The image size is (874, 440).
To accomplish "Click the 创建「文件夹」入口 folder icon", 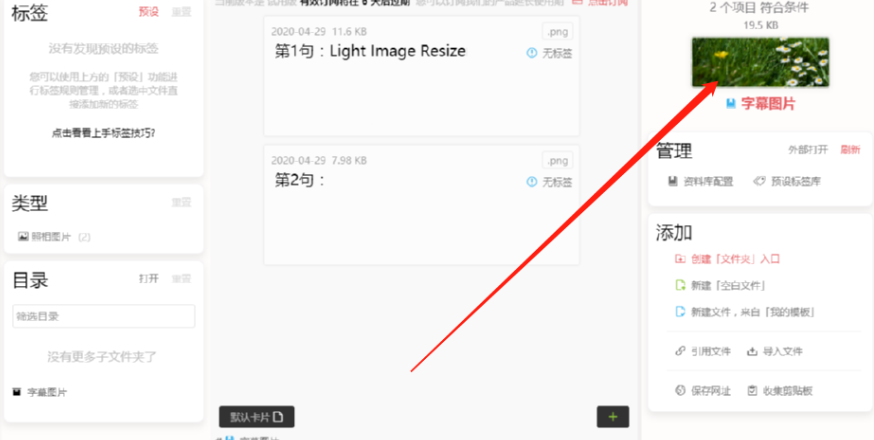I will (x=679, y=259).
